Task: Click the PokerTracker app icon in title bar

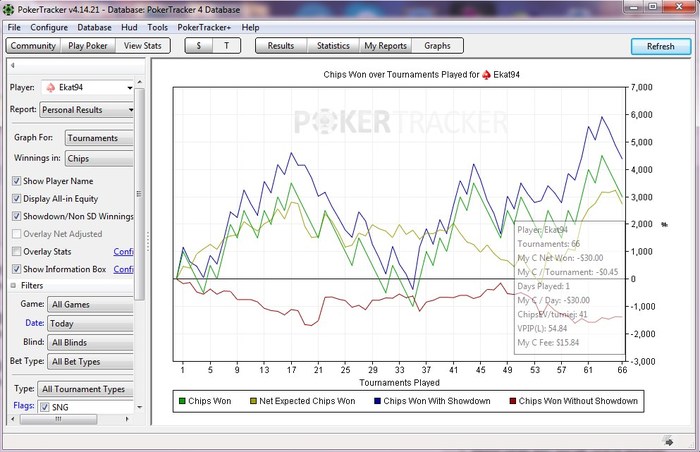Action: pos(8,9)
